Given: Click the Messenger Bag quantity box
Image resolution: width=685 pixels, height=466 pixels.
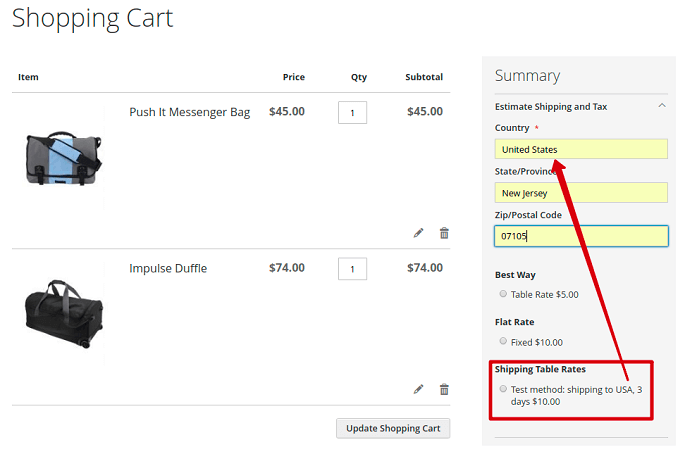Looking at the screenshot, I should click(x=352, y=113).
